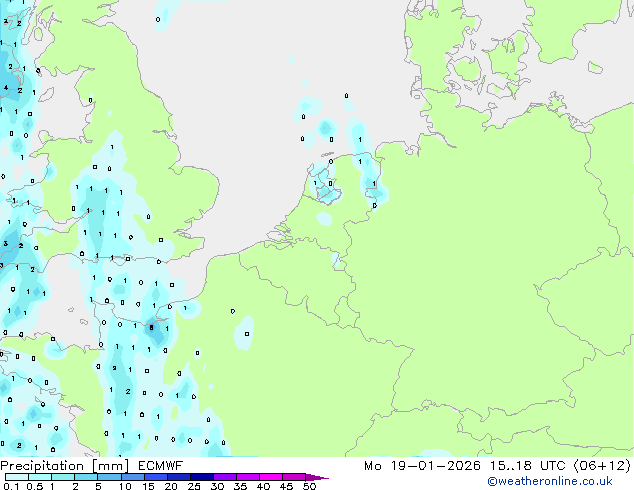Click the 25–30 mm navy legend swatch

point(201,477)
